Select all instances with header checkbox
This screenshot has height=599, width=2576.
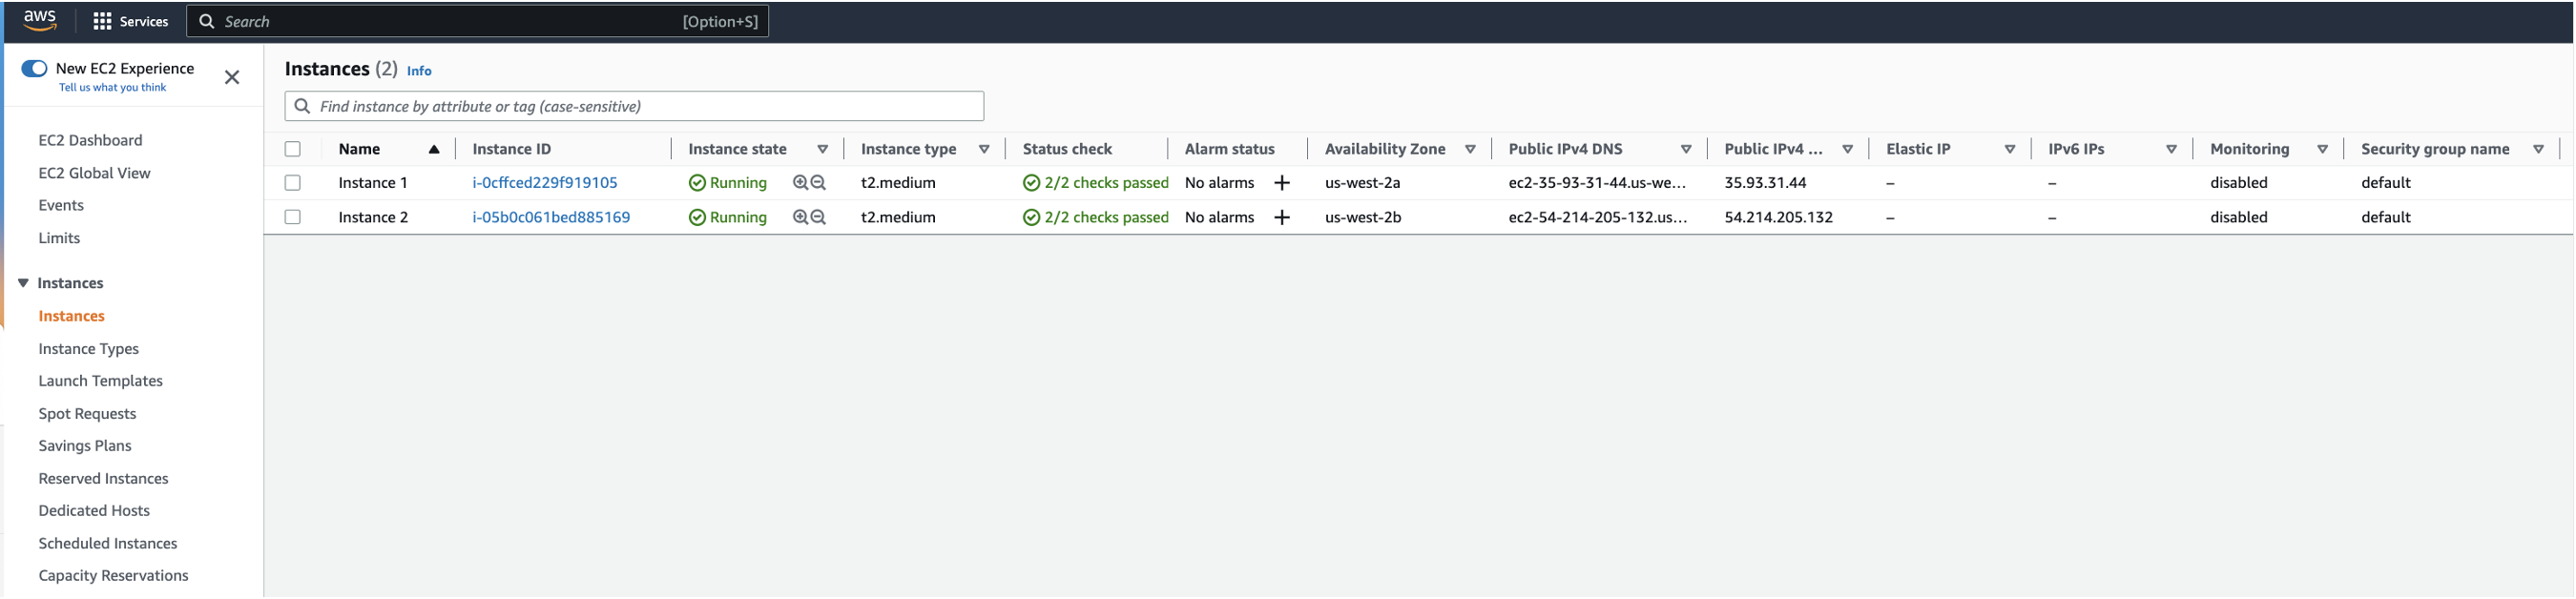pos(293,149)
